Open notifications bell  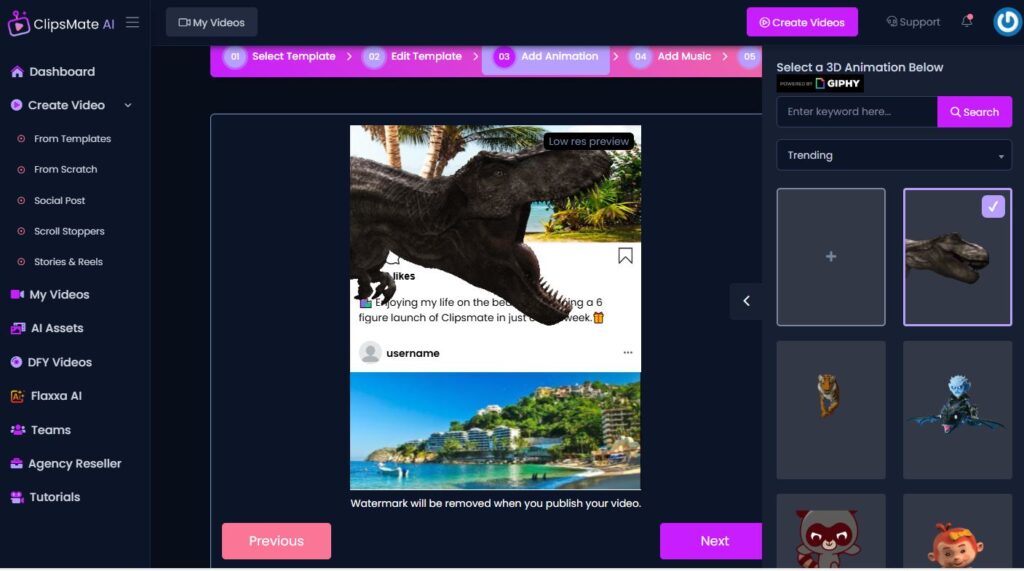[x=967, y=21]
